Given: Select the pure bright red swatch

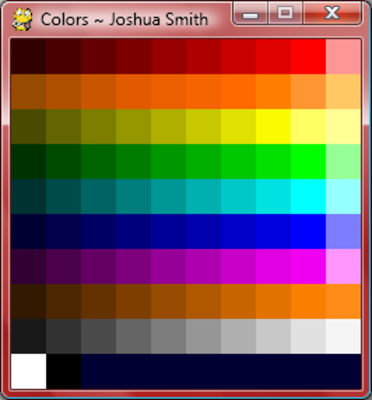Looking at the screenshot, I should pyautogui.click(x=308, y=56).
